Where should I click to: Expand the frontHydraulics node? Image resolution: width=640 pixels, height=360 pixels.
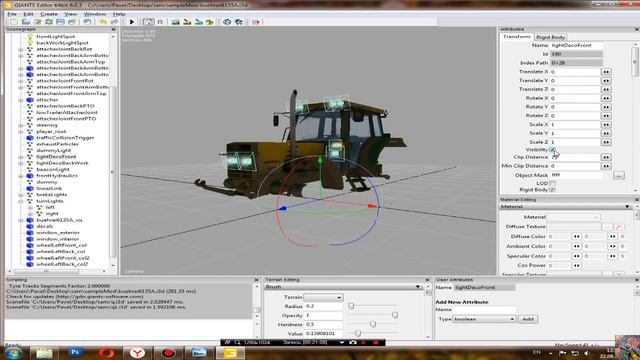click(x=21, y=176)
